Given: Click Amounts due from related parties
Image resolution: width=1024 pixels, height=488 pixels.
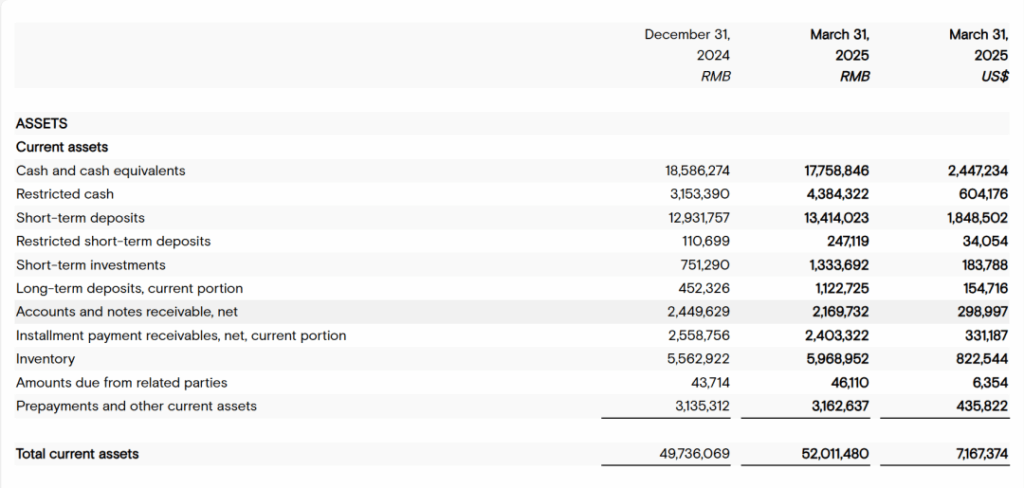Looking at the screenshot, I should [121, 382].
